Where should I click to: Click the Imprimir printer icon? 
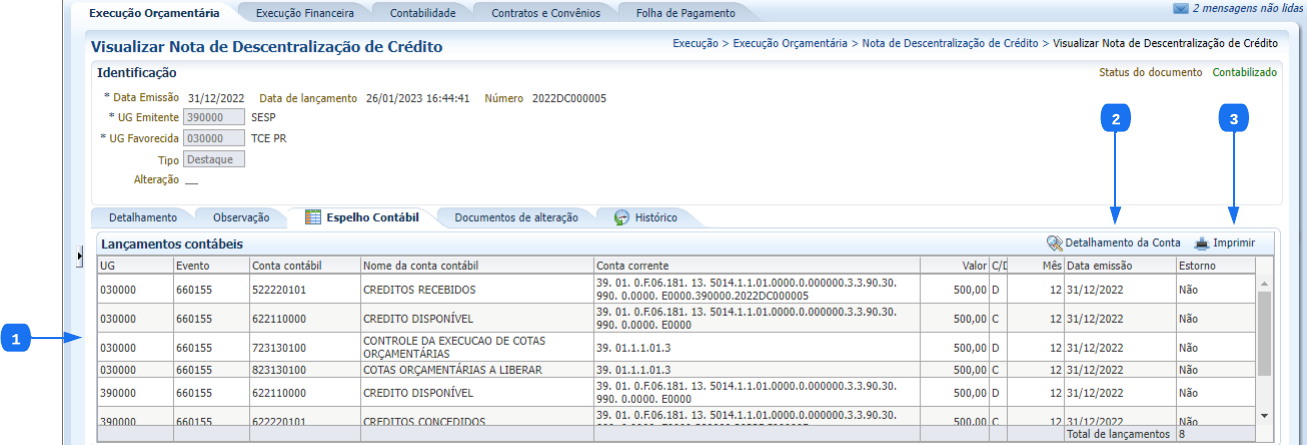[1201, 243]
